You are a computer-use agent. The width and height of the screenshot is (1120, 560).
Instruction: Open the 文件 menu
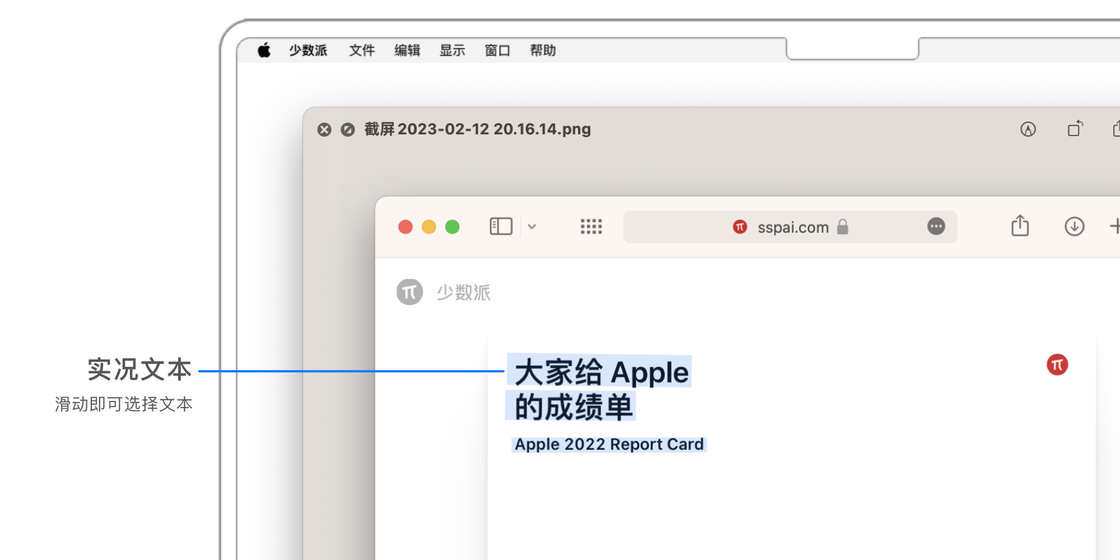click(361, 51)
